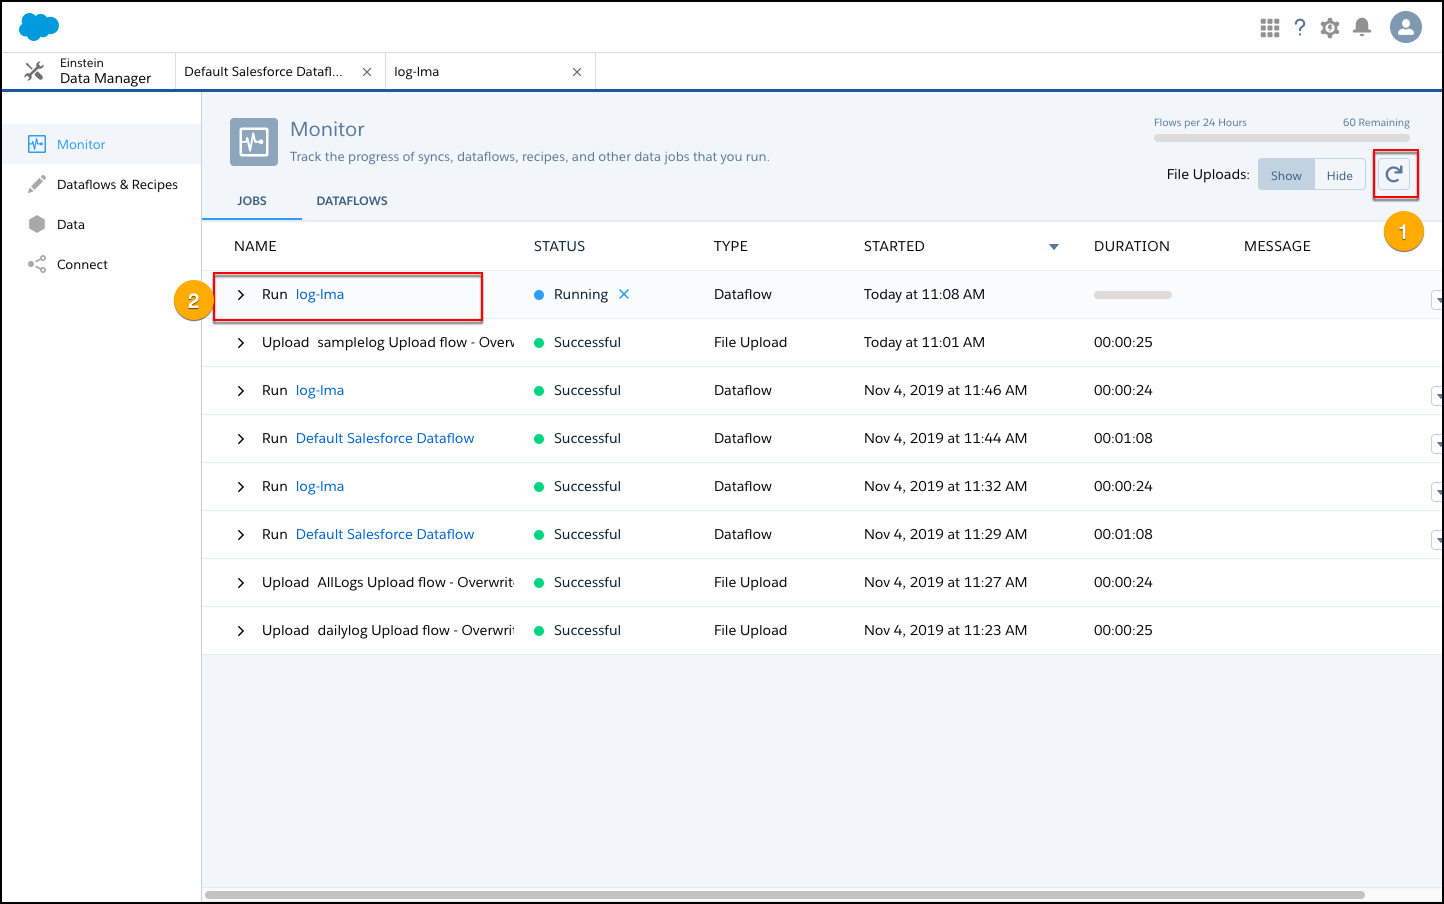Click the STATUS column header
The image size is (1444, 904).
point(559,246)
